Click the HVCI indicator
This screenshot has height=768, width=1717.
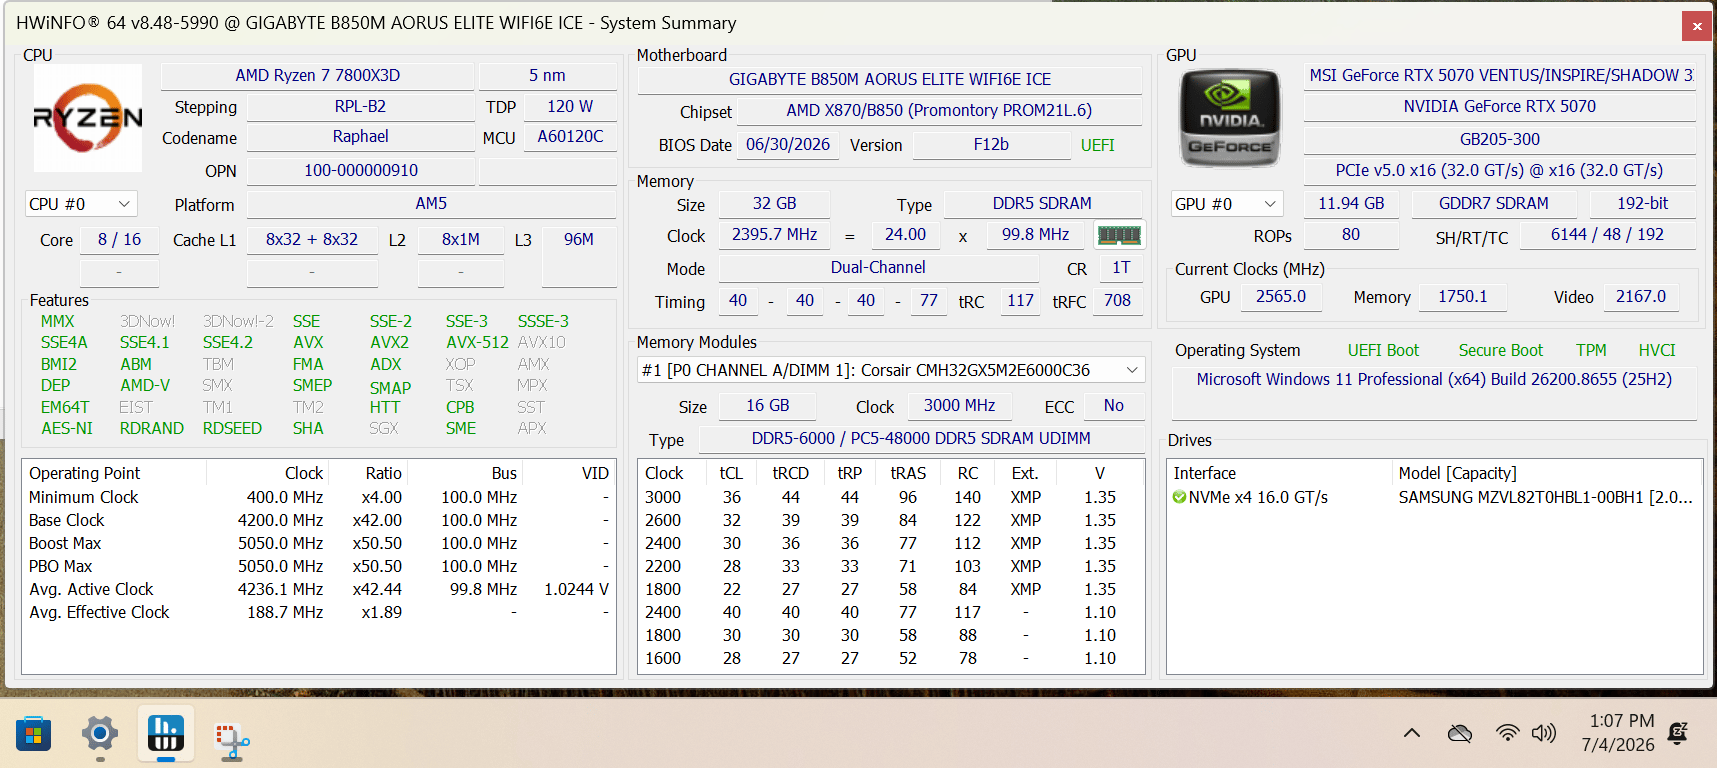1657,350
